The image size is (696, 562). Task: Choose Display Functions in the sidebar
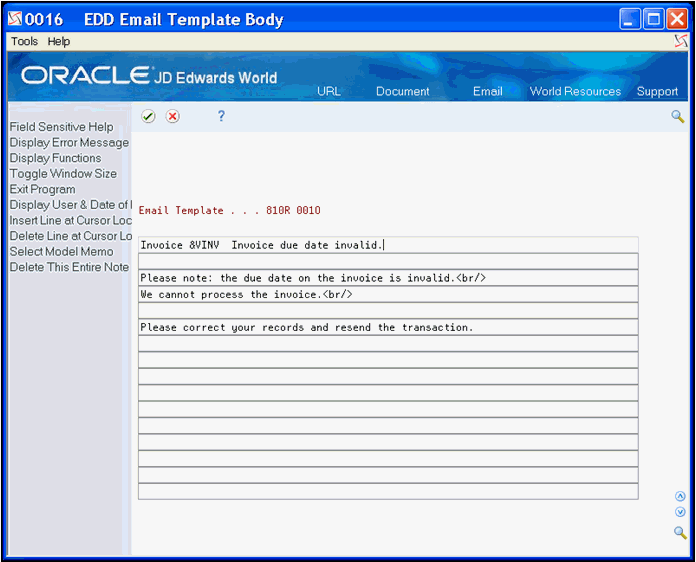click(x=55, y=158)
